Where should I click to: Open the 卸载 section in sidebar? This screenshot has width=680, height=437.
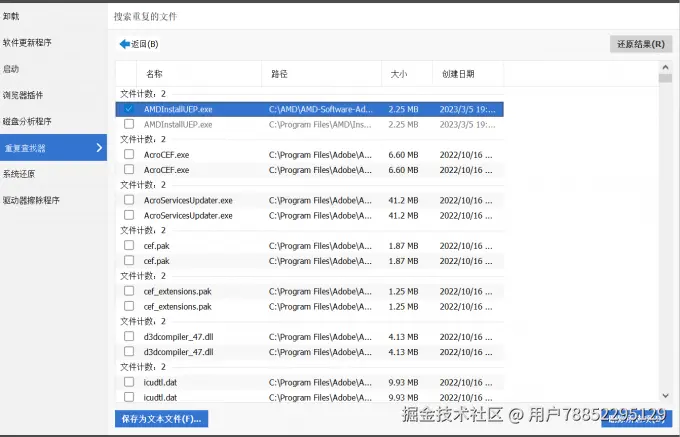[x=11, y=16]
